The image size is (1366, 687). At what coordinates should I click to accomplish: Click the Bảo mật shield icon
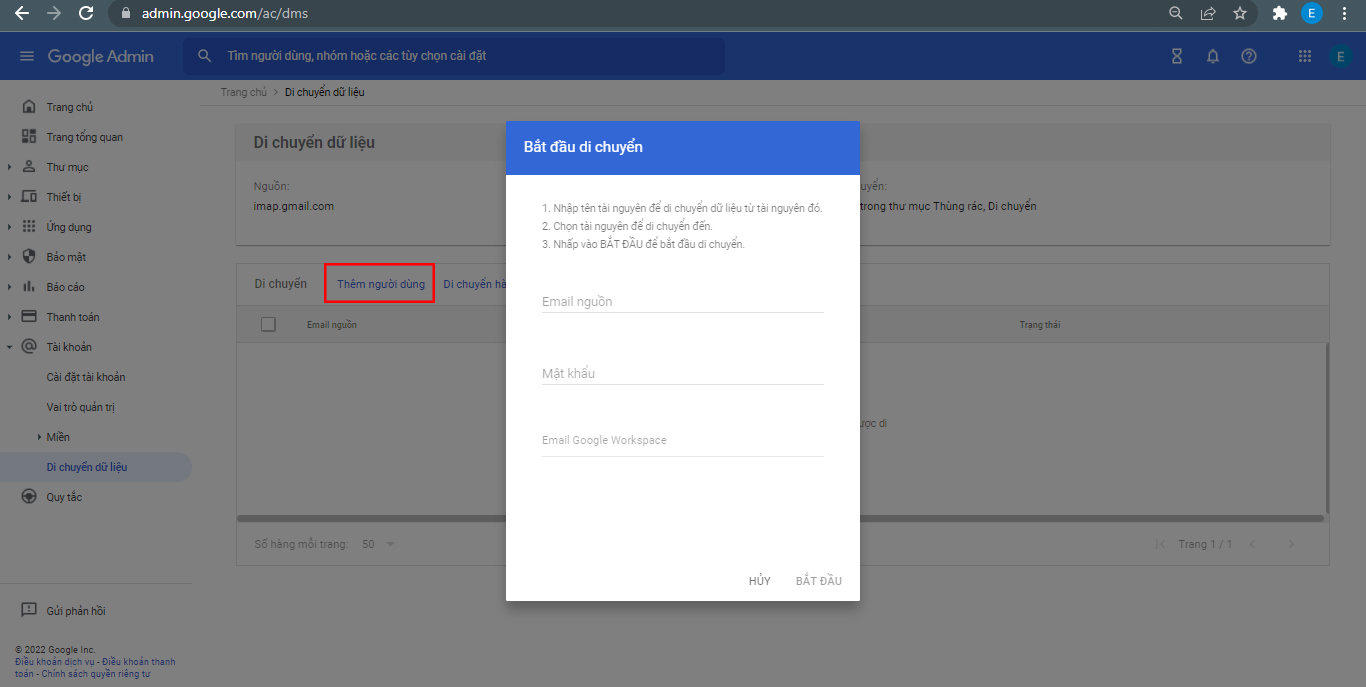click(29, 257)
